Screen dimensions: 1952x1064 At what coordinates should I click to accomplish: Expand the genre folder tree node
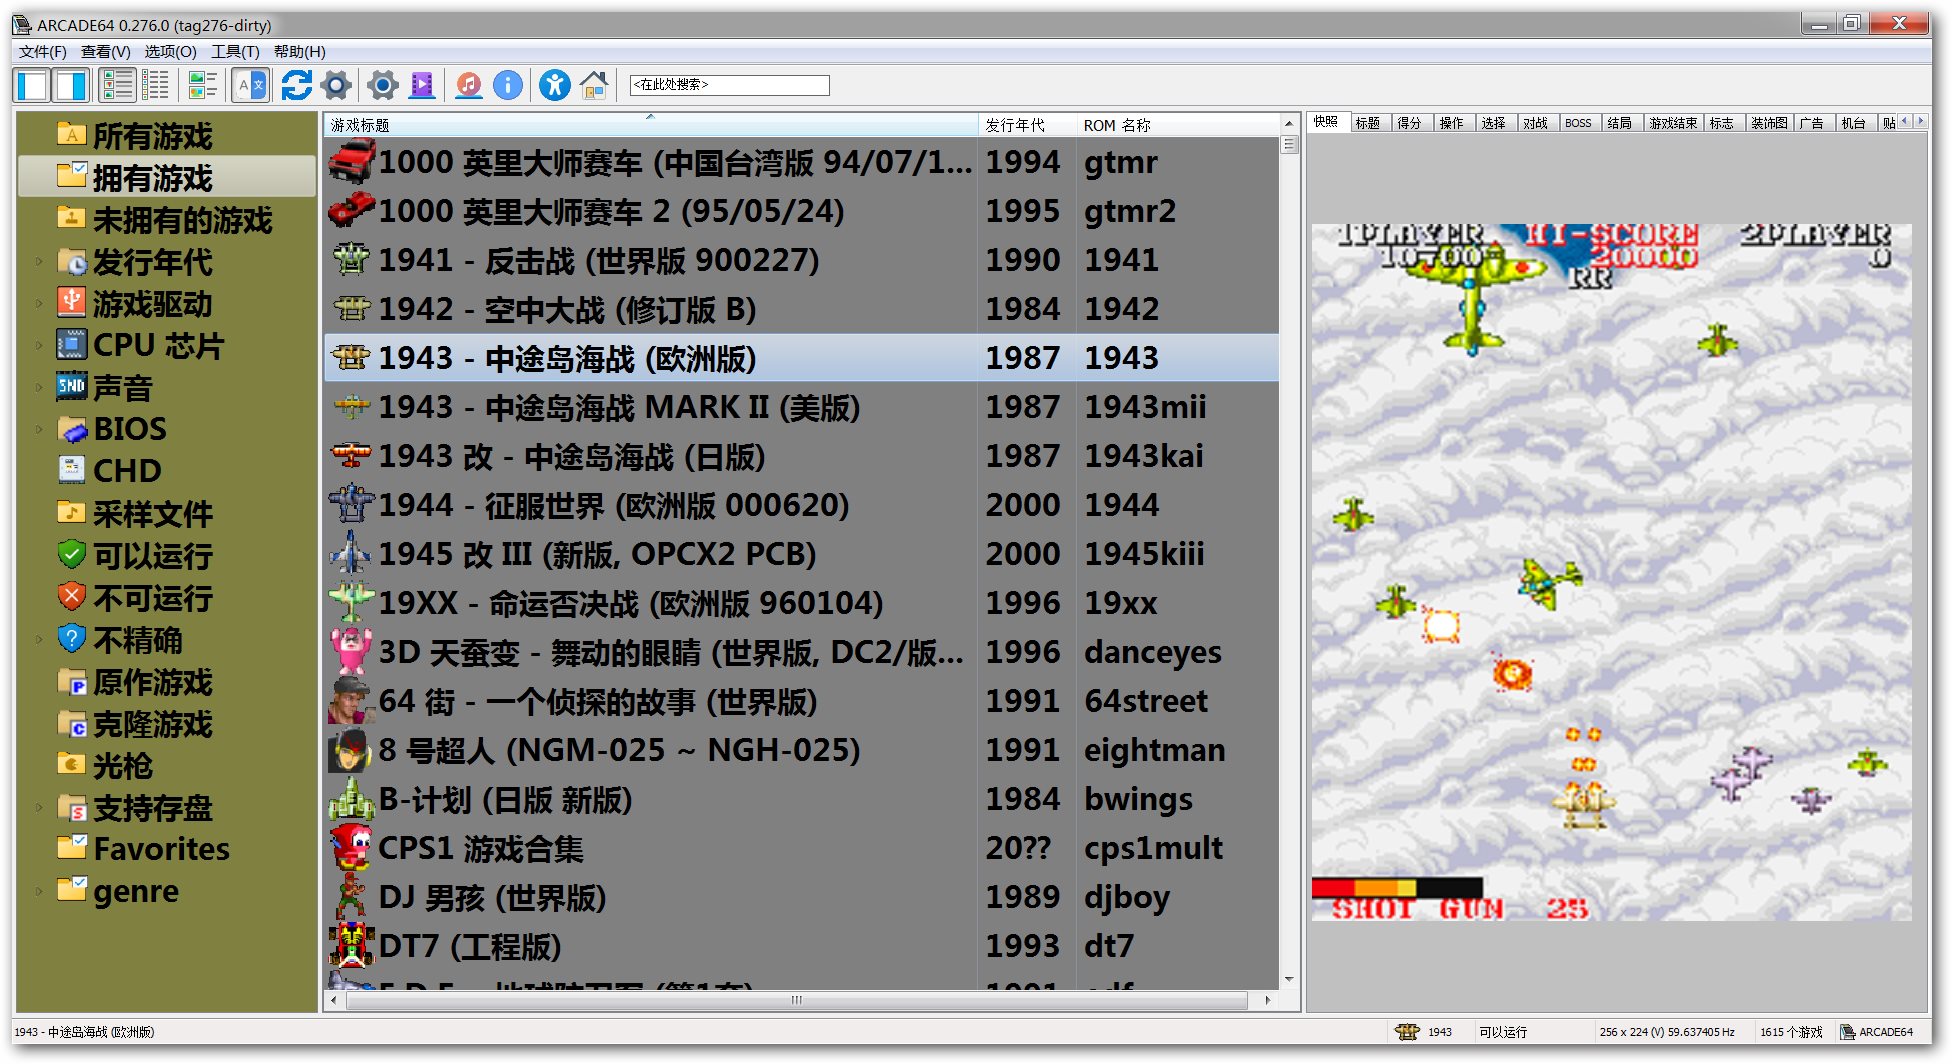coord(39,891)
